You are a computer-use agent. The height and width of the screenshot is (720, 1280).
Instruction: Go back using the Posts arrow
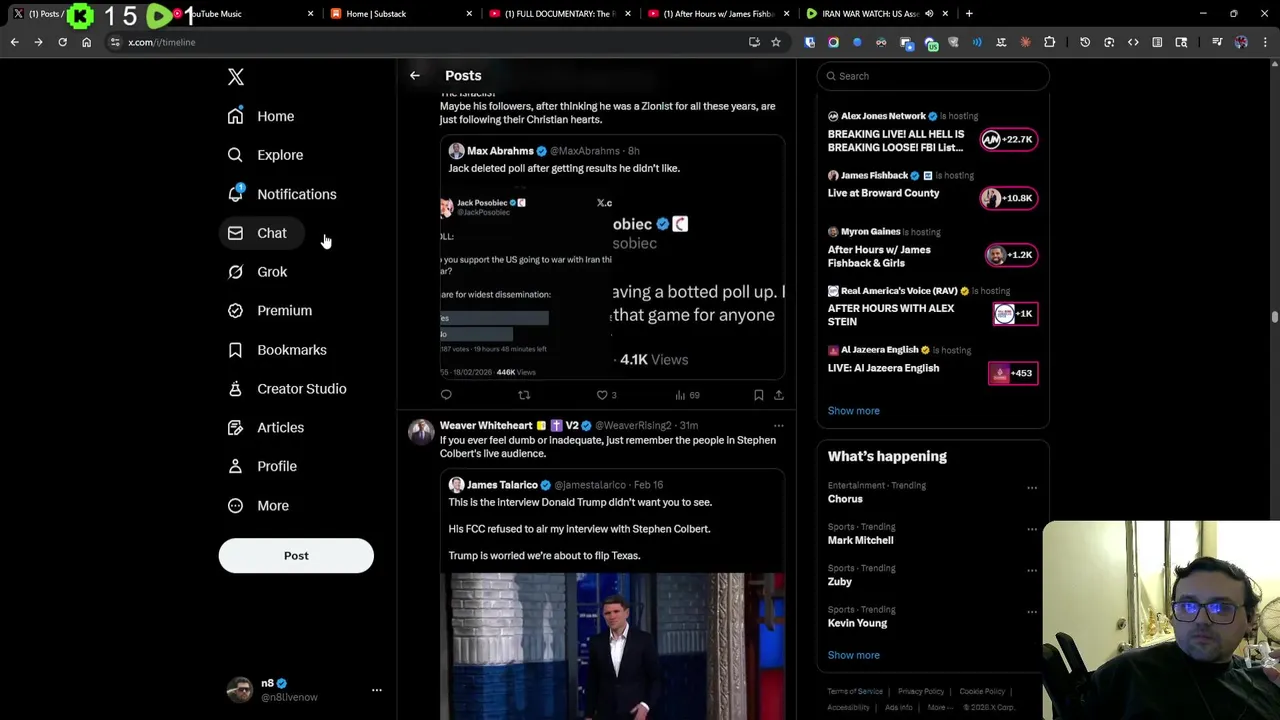pos(415,75)
